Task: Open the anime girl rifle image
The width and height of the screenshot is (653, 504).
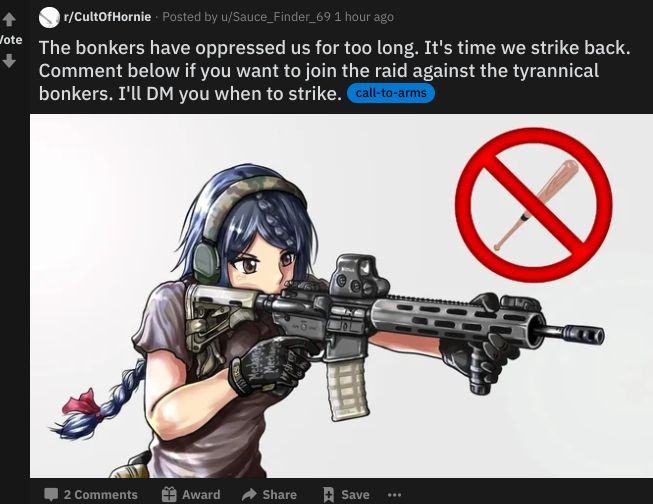Action: click(341, 295)
